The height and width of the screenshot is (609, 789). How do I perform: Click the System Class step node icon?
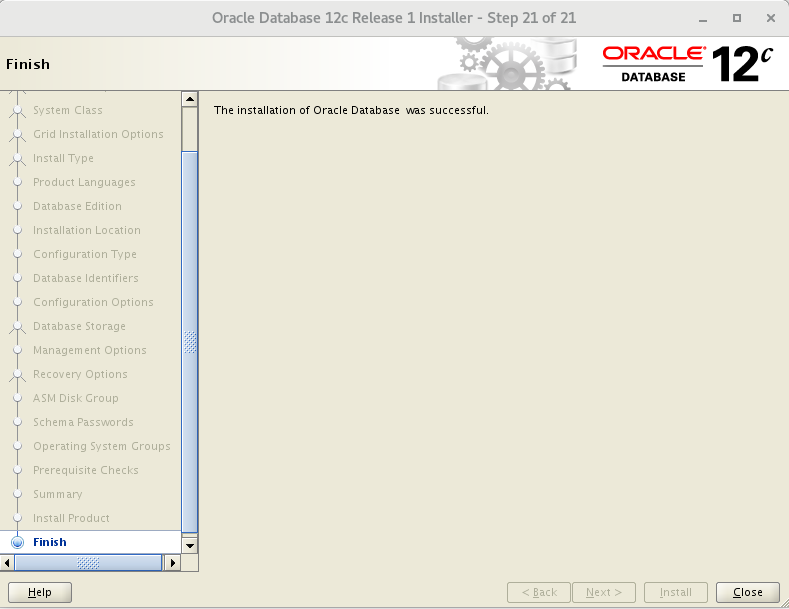tap(18, 110)
